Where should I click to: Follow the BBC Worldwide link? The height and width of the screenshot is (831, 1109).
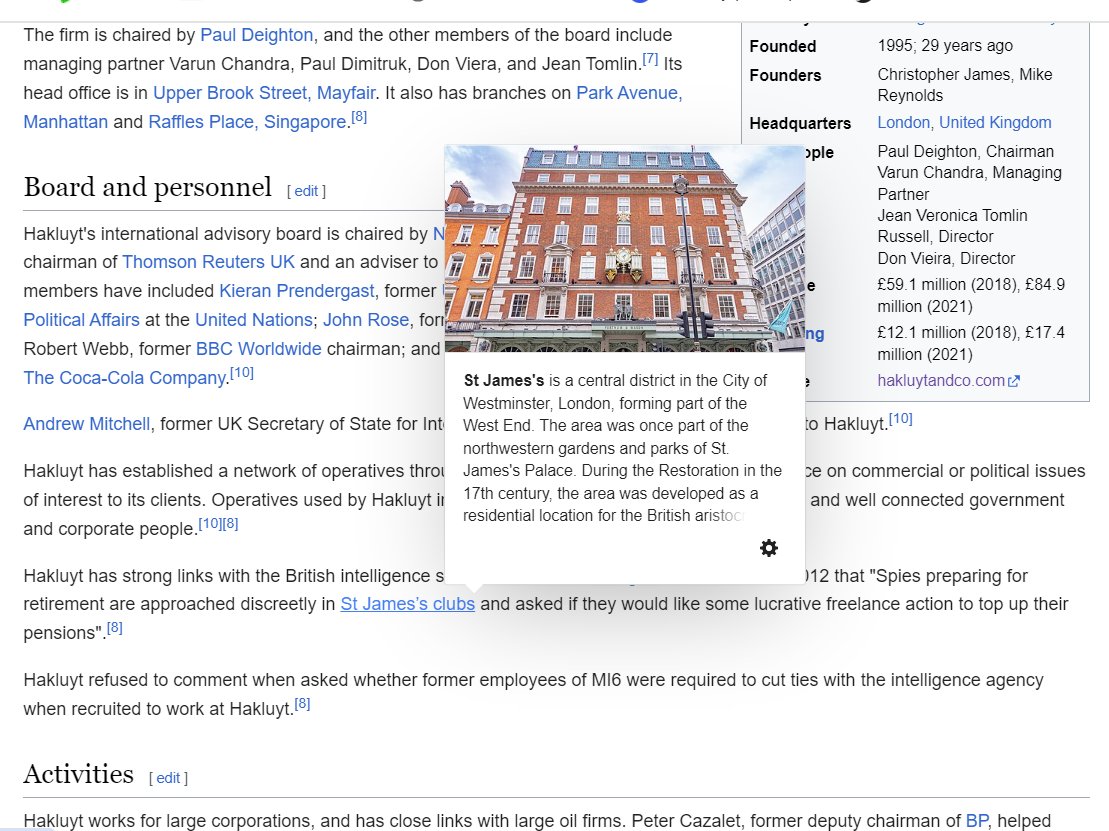259,349
